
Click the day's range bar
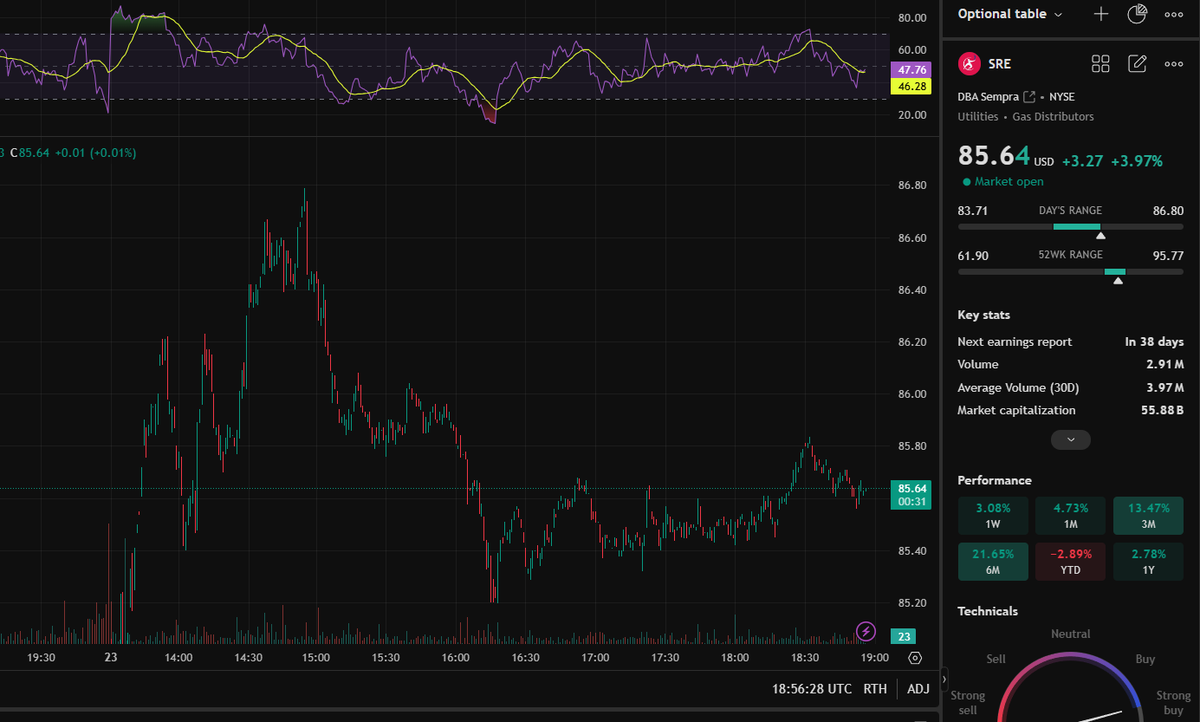pyautogui.click(x=1071, y=227)
